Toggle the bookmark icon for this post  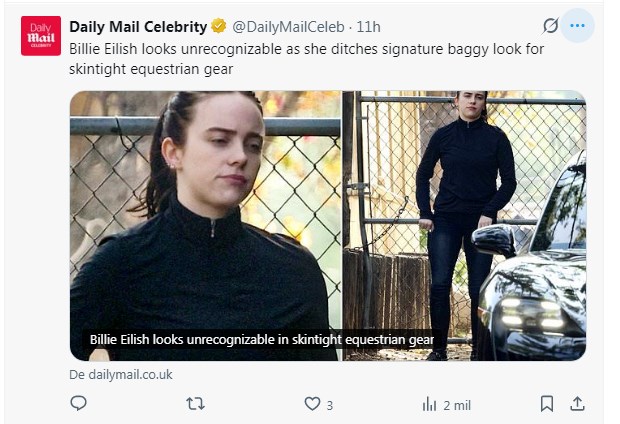546,404
